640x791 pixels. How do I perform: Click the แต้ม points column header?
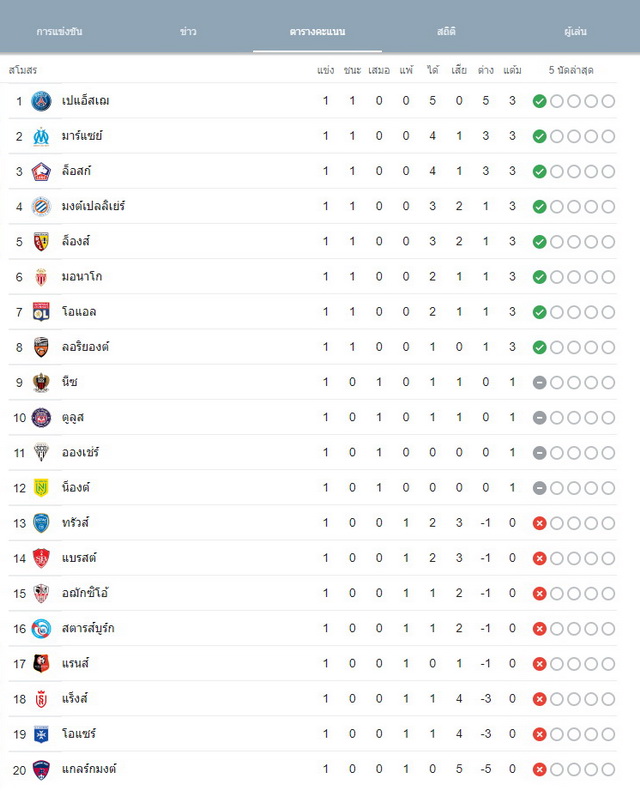pos(512,70)
